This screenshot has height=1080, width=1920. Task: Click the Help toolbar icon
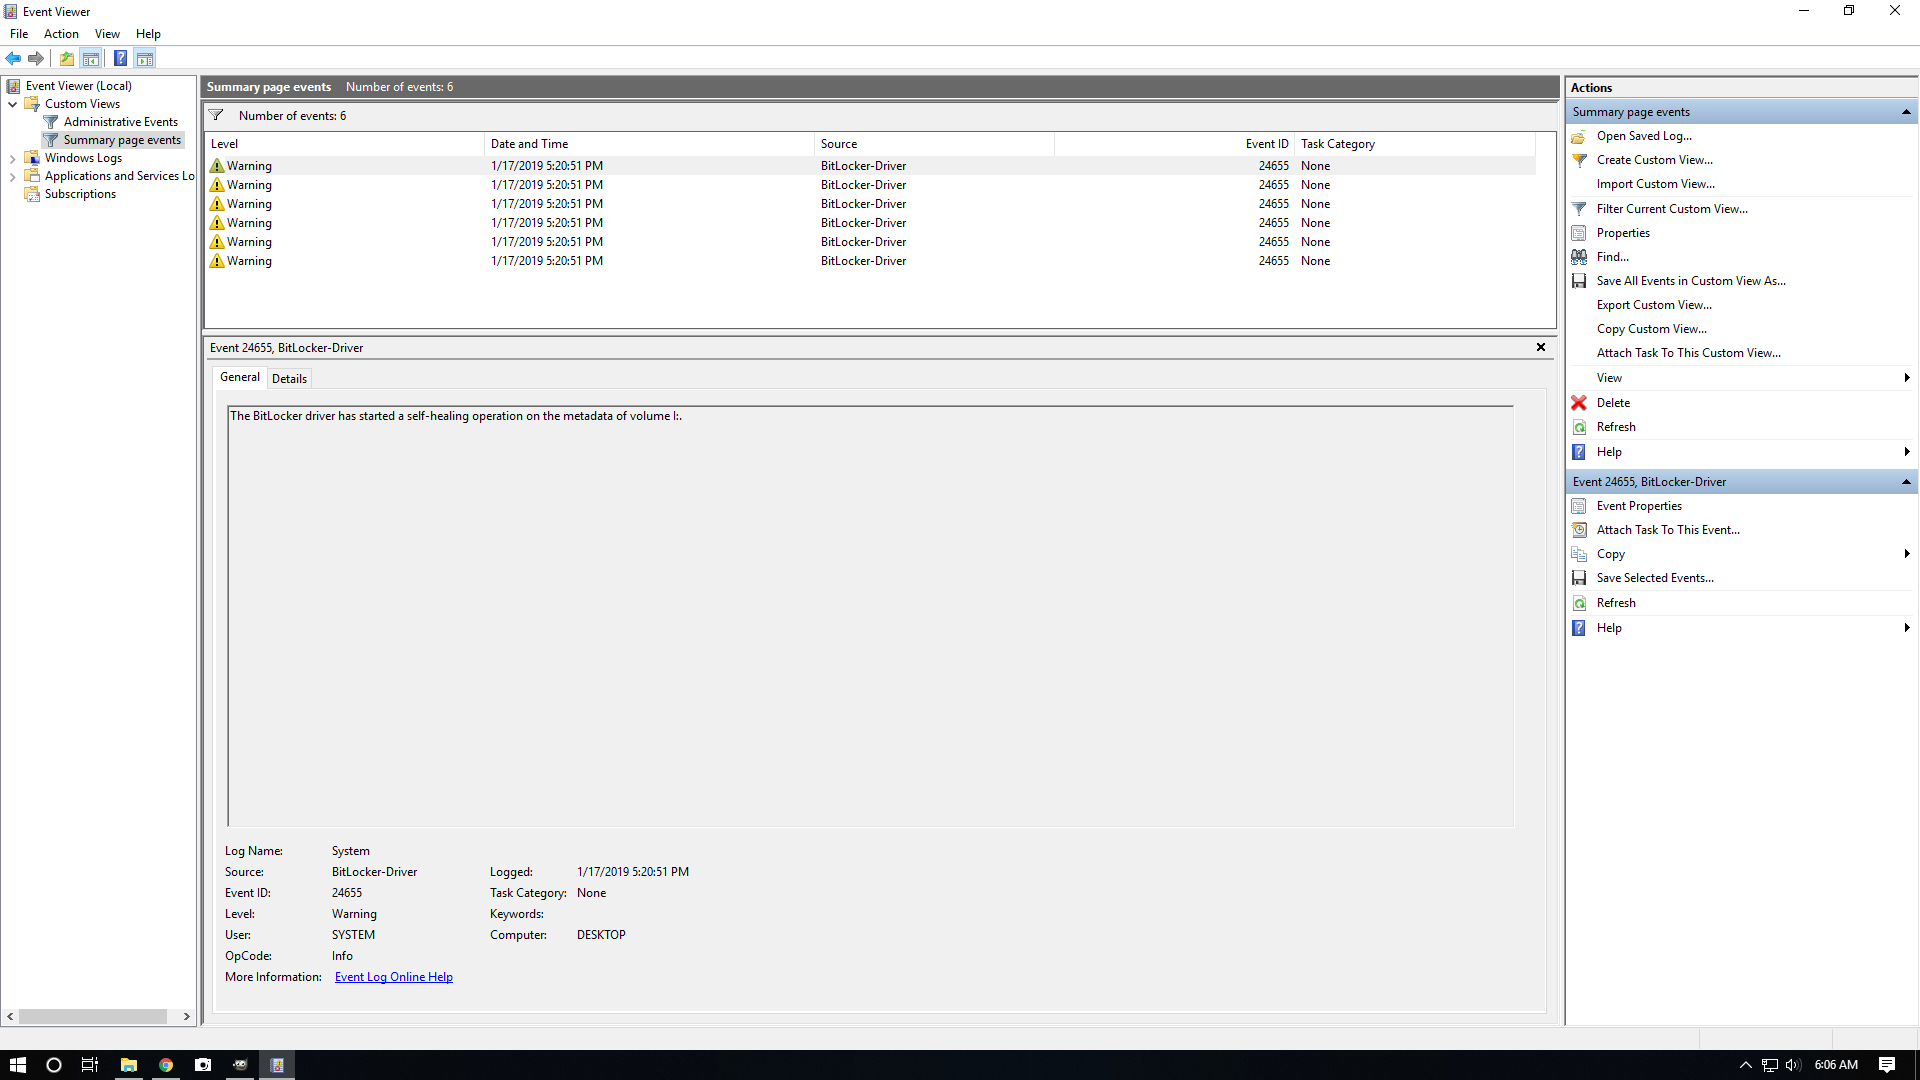120,58
